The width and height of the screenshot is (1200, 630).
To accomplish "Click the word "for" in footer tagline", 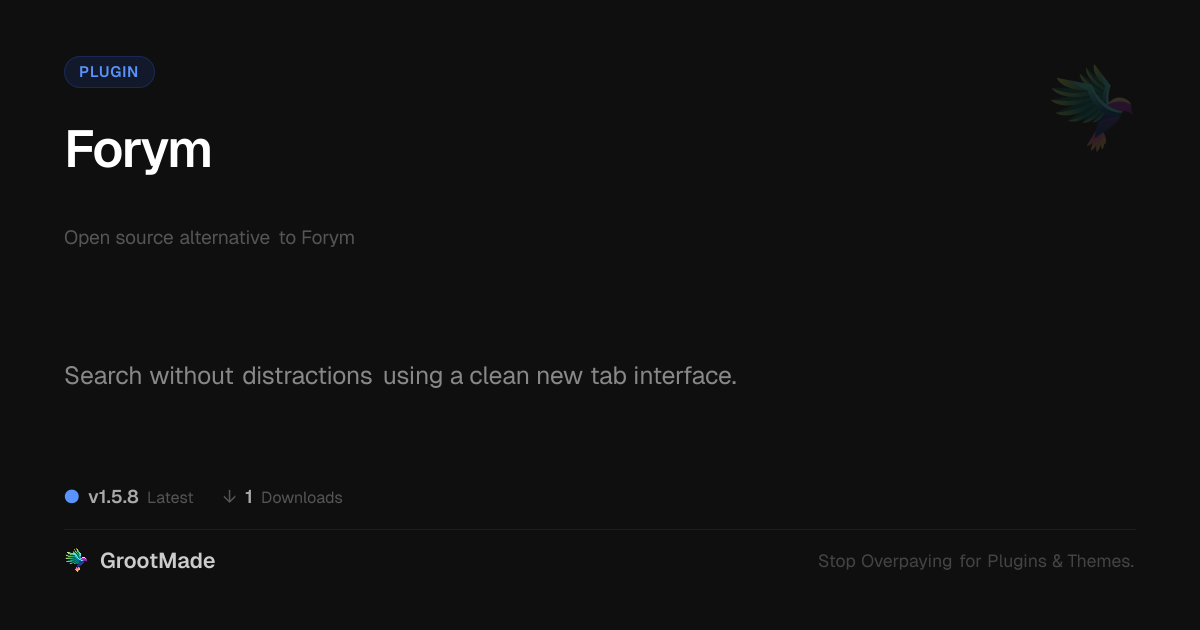I will (x=970, y=561).
